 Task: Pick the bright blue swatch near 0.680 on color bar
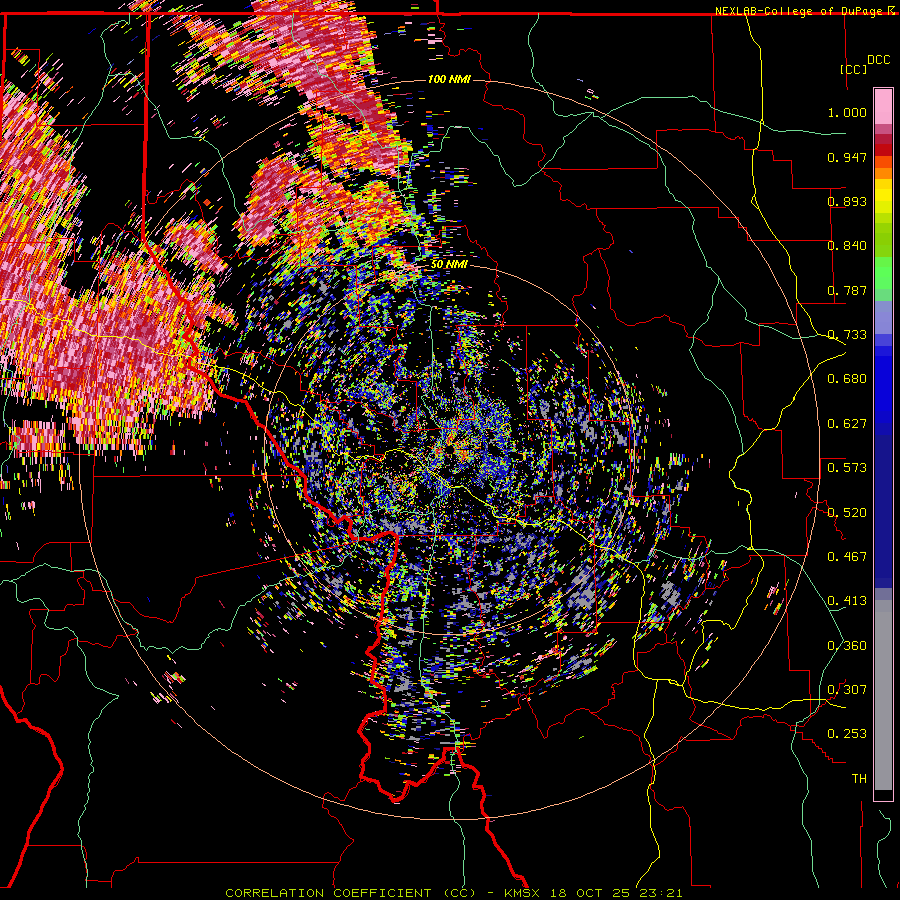[x=883, y=385]
